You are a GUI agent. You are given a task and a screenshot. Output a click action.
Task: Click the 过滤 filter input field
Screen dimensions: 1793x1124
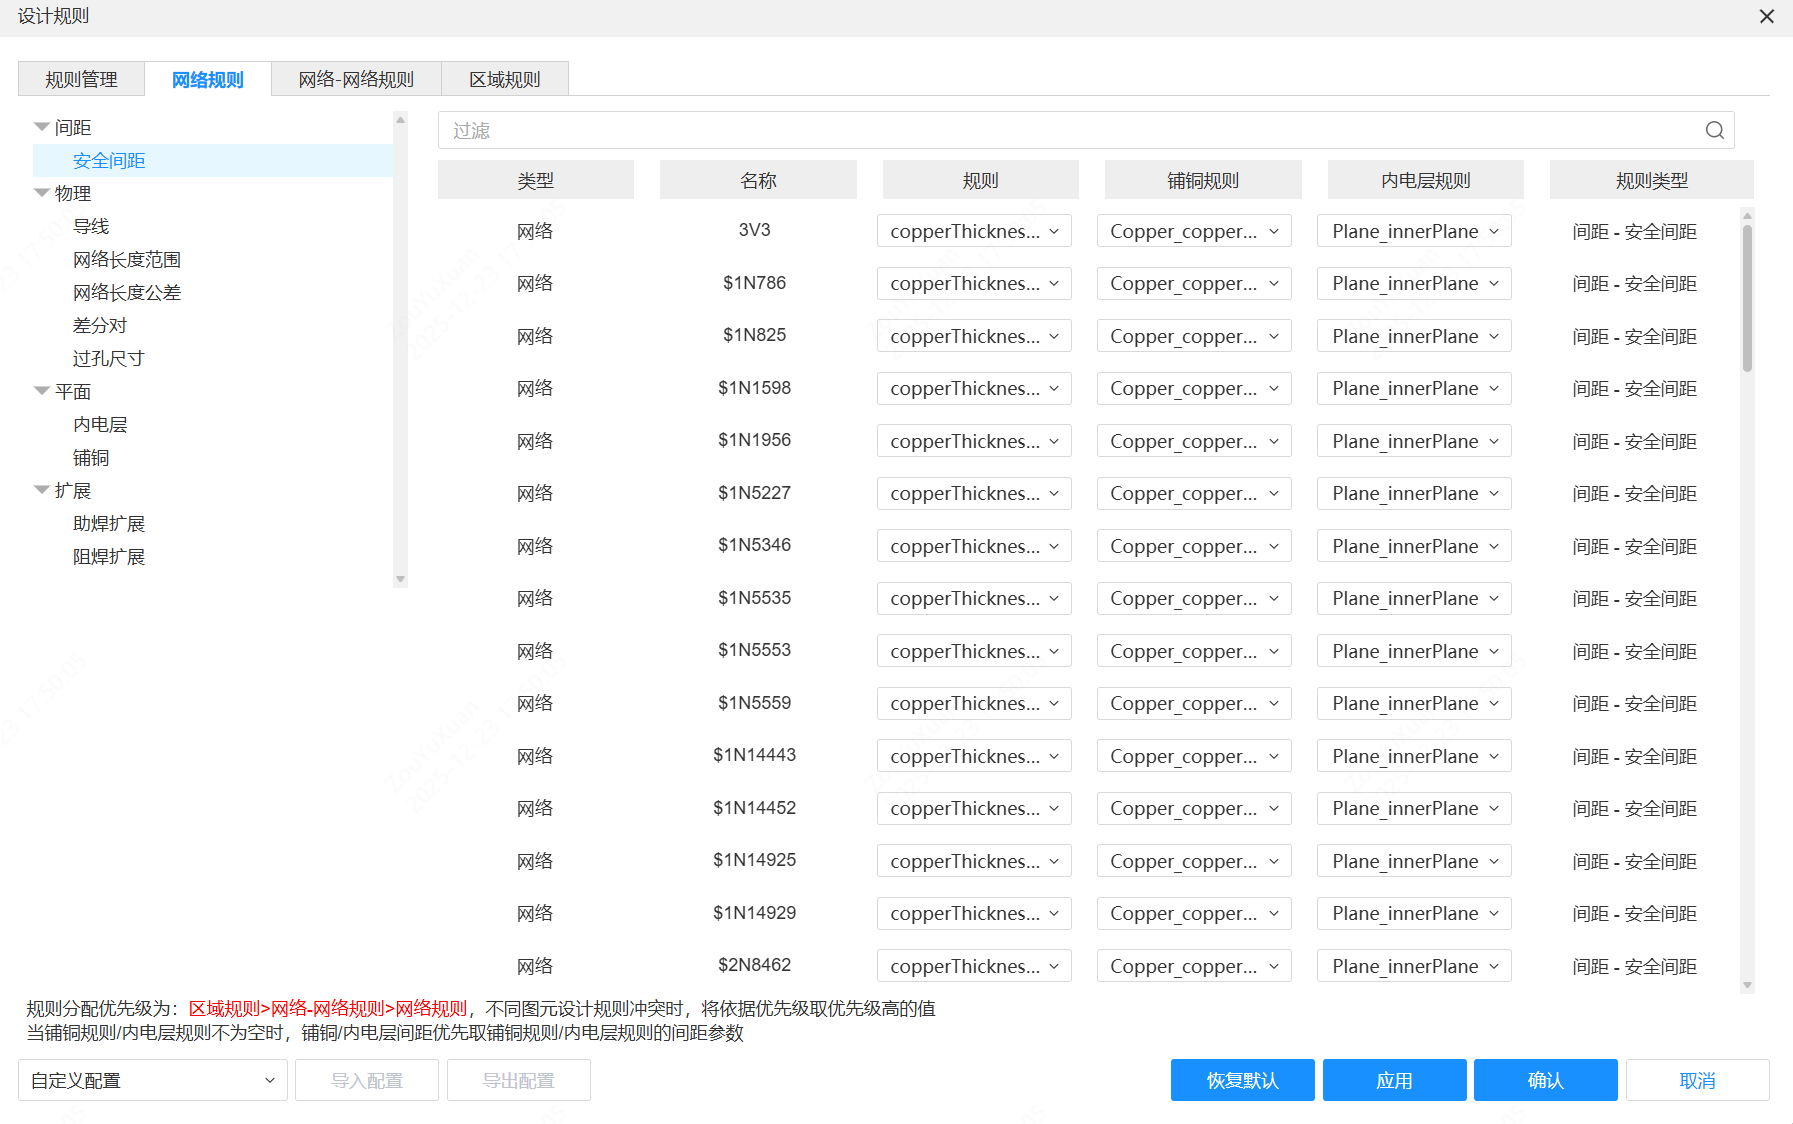1070,130
